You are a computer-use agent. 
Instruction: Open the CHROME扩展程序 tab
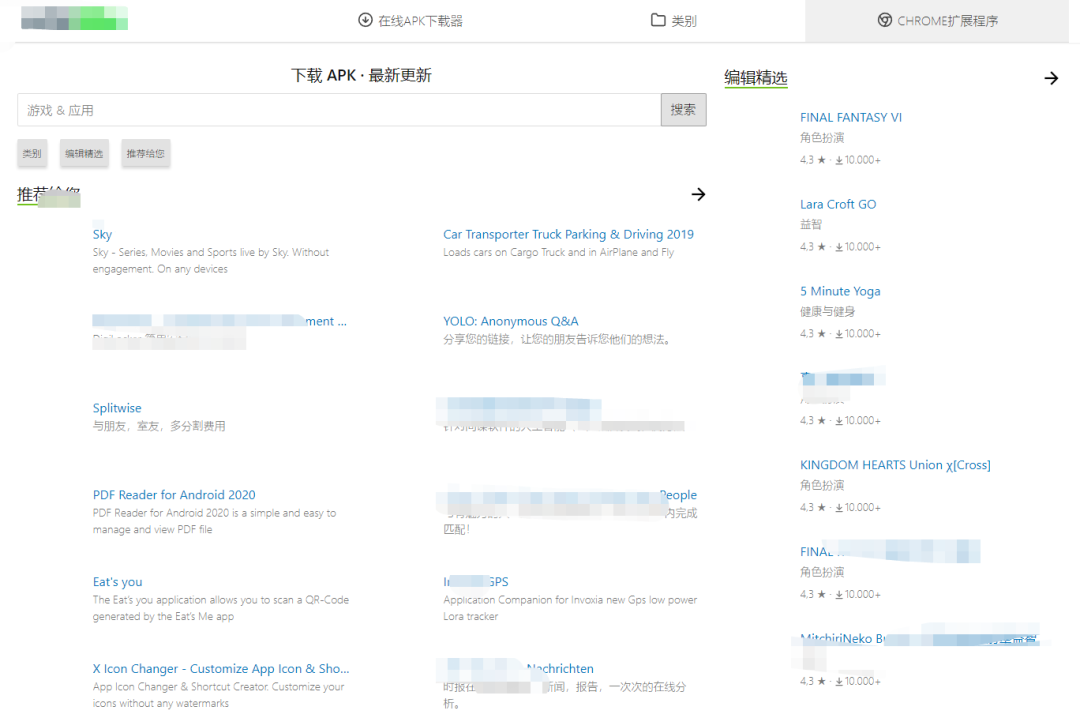point(941,21)
